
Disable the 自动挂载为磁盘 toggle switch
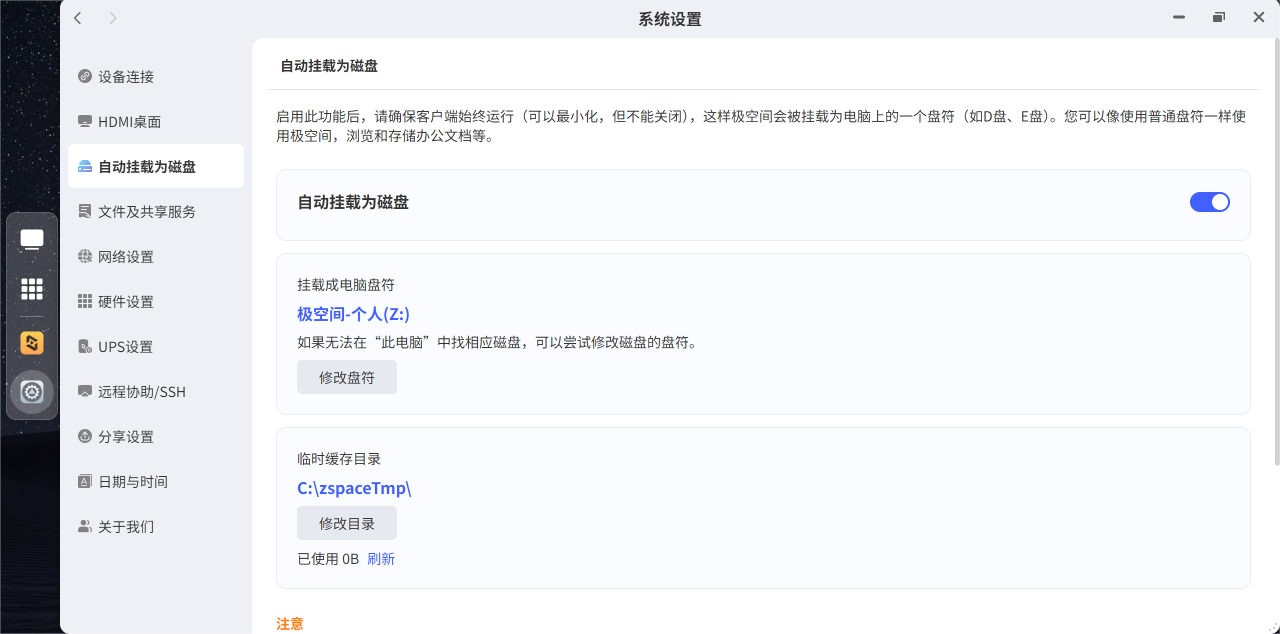1209,202
